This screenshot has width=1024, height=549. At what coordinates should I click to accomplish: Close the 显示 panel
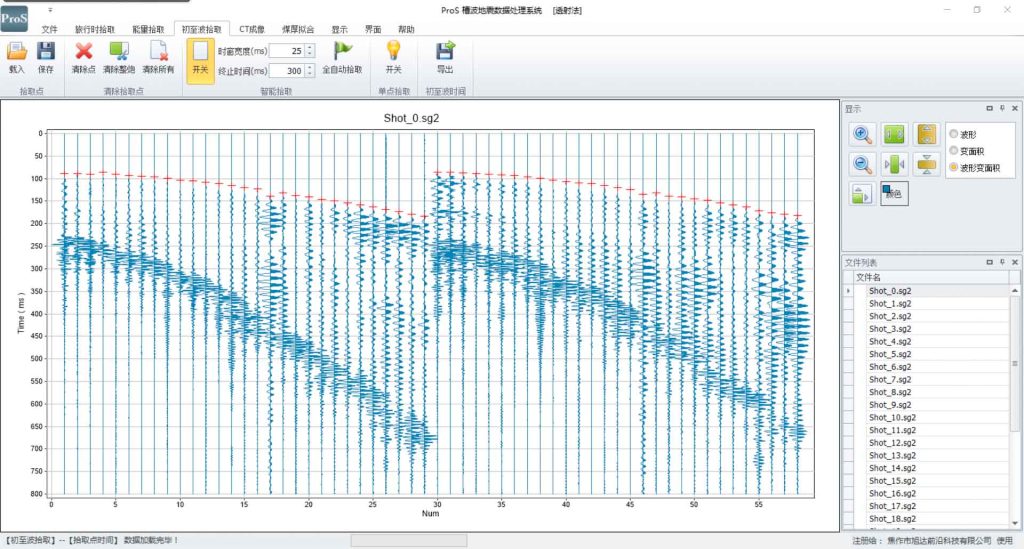[x=1015, y=108]
